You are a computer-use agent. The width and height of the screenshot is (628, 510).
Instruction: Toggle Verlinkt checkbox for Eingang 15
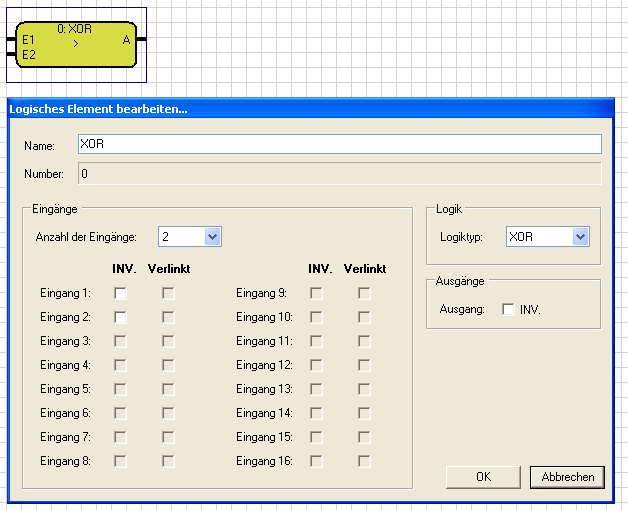364,437
